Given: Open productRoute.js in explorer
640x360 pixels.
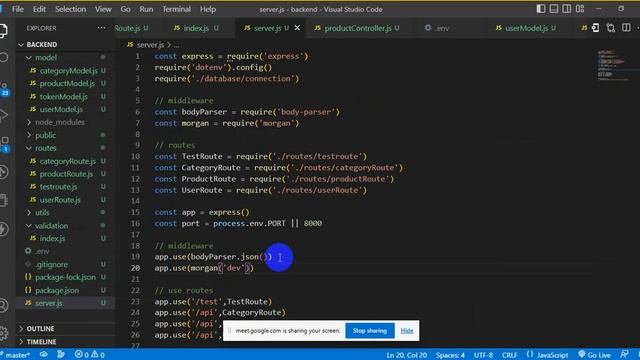Looking at the screenshot, I should pyautogui.click(x=66, y=174).
